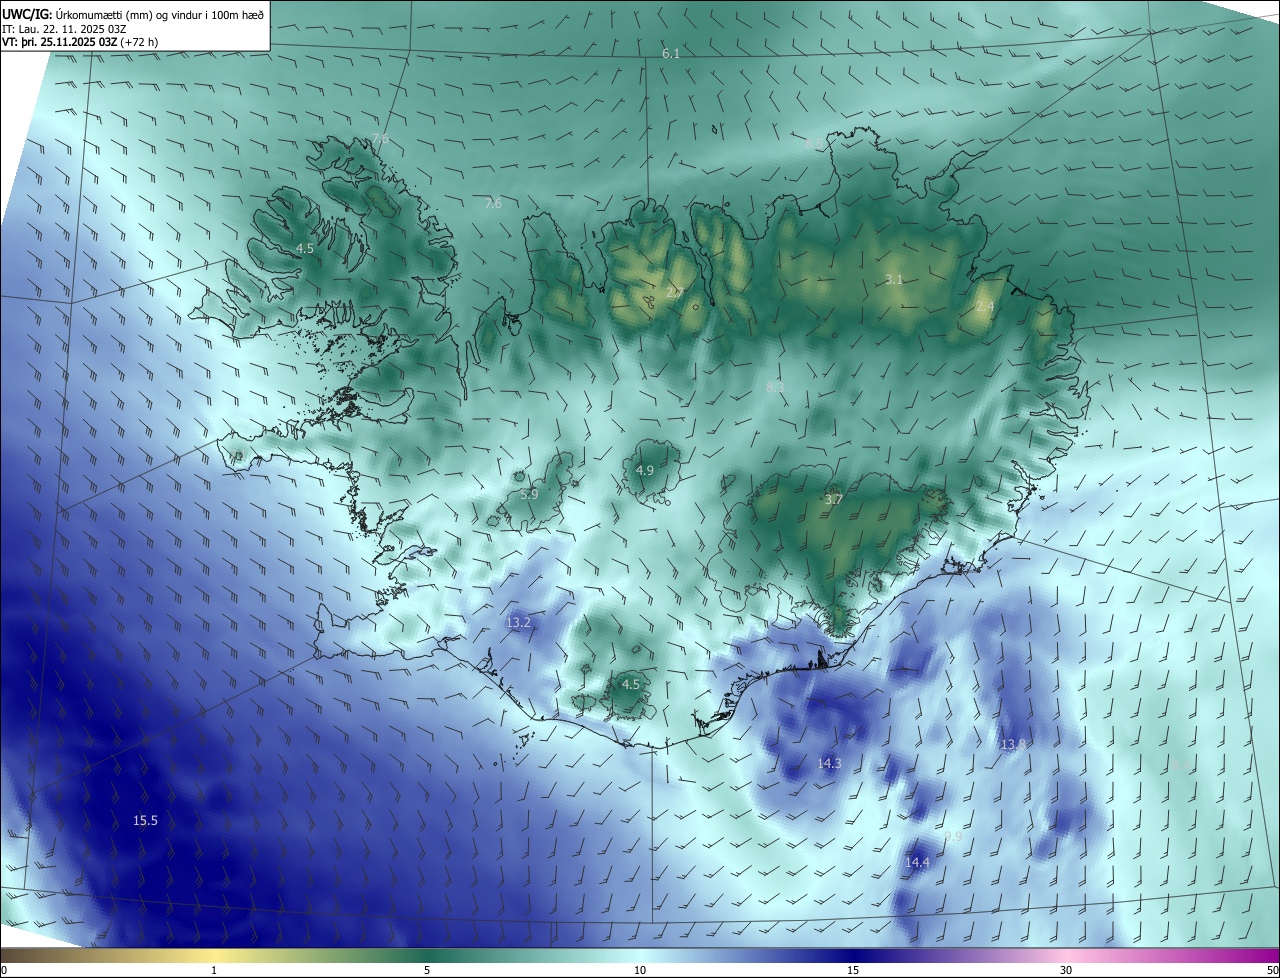Click the map title 'UWC/IG: Úrkomumætti (mm)' text
The image size is (1280, 978).
click(78, 13)
